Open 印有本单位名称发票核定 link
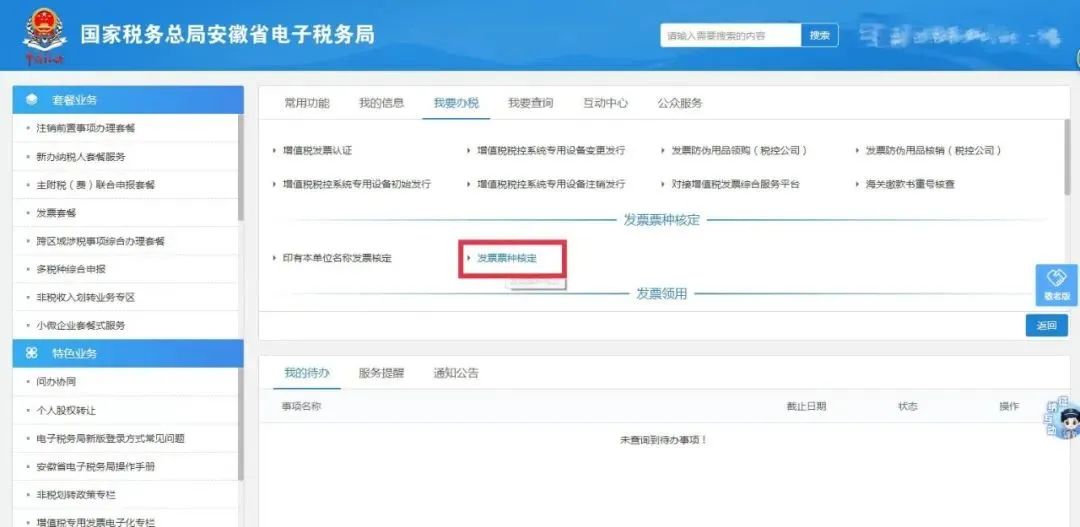This screenshot has width=1080, height=527. (x=337, y=258)
